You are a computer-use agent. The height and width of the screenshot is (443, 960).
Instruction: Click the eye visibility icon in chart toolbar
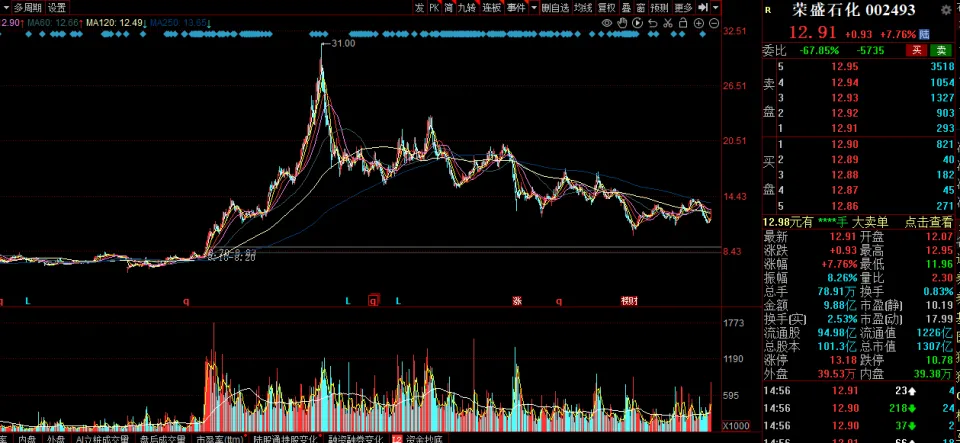[608, 21]
